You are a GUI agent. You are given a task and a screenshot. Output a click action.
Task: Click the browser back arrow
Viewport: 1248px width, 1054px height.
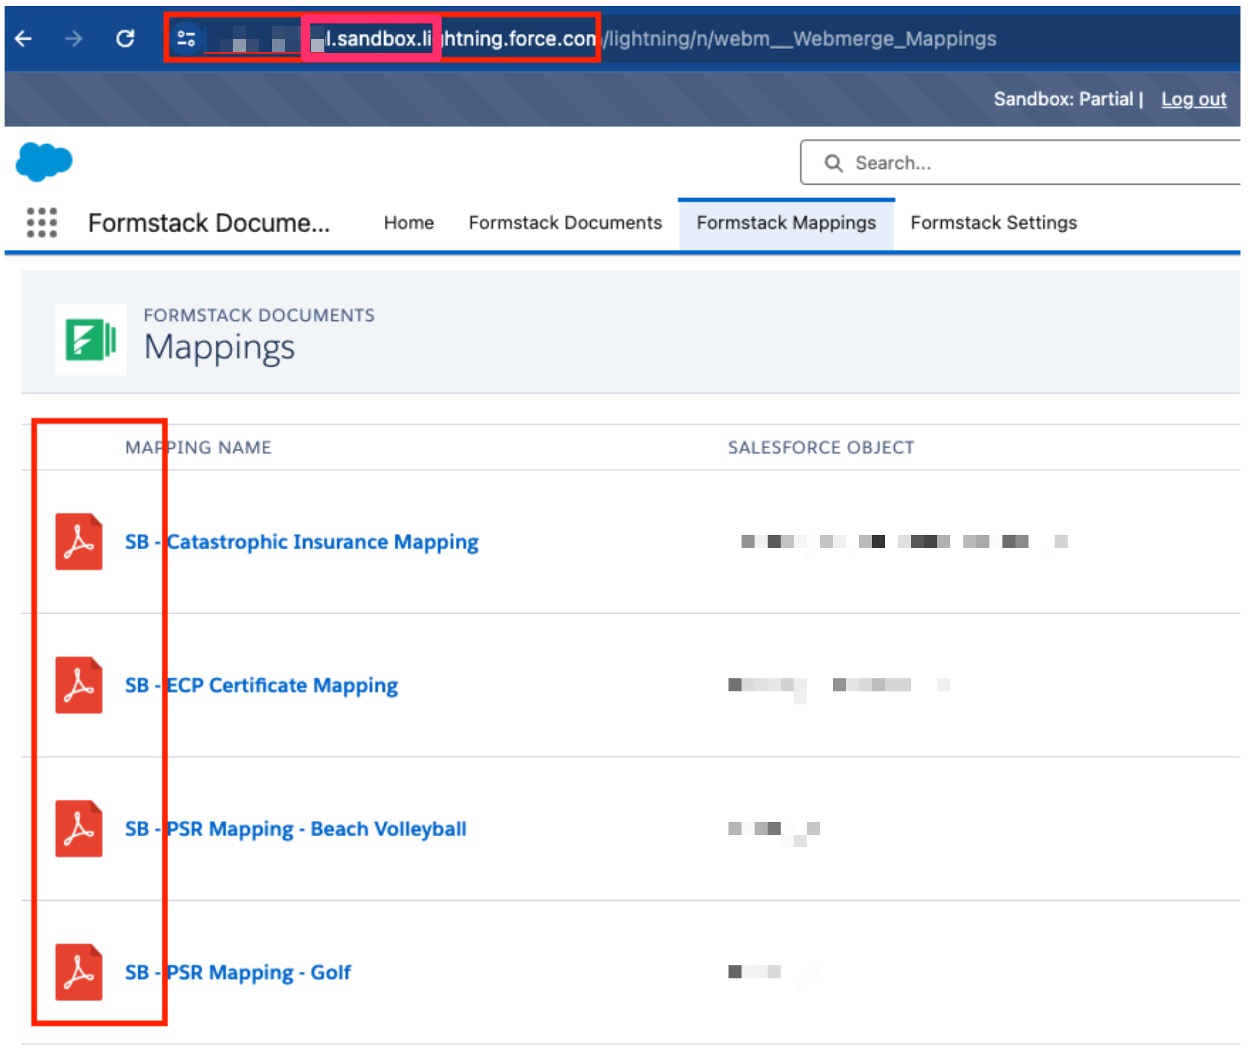coord(24,39)
